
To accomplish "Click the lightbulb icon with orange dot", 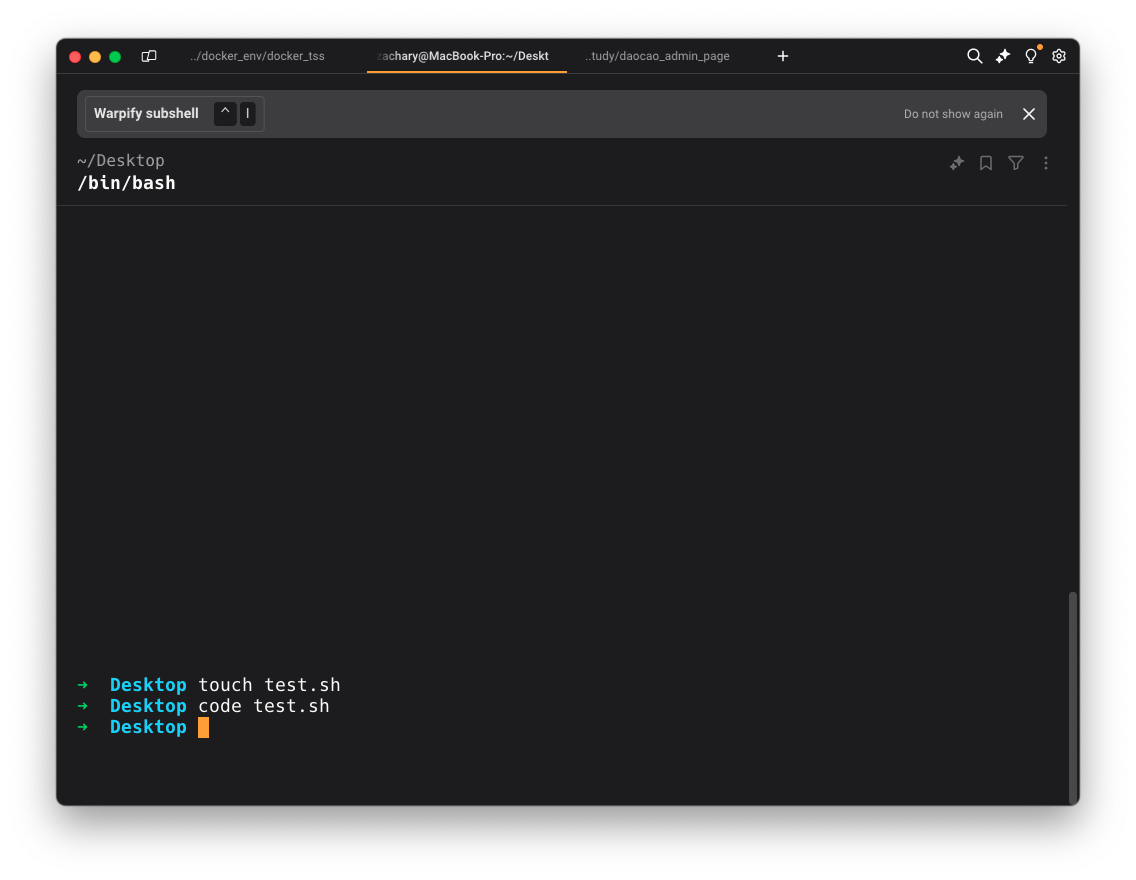I will [1031, 56].
